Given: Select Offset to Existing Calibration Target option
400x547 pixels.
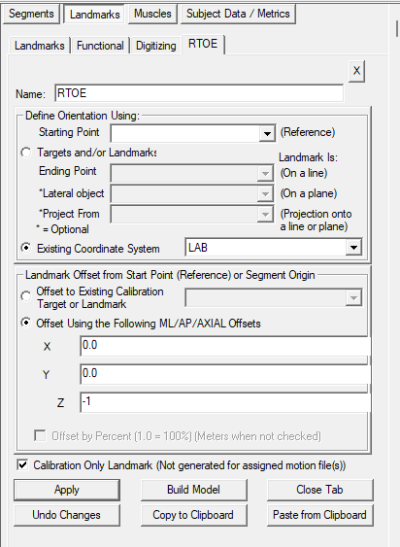Looking at the screenshot, I should pyautogui.click(x=26, y=296).
